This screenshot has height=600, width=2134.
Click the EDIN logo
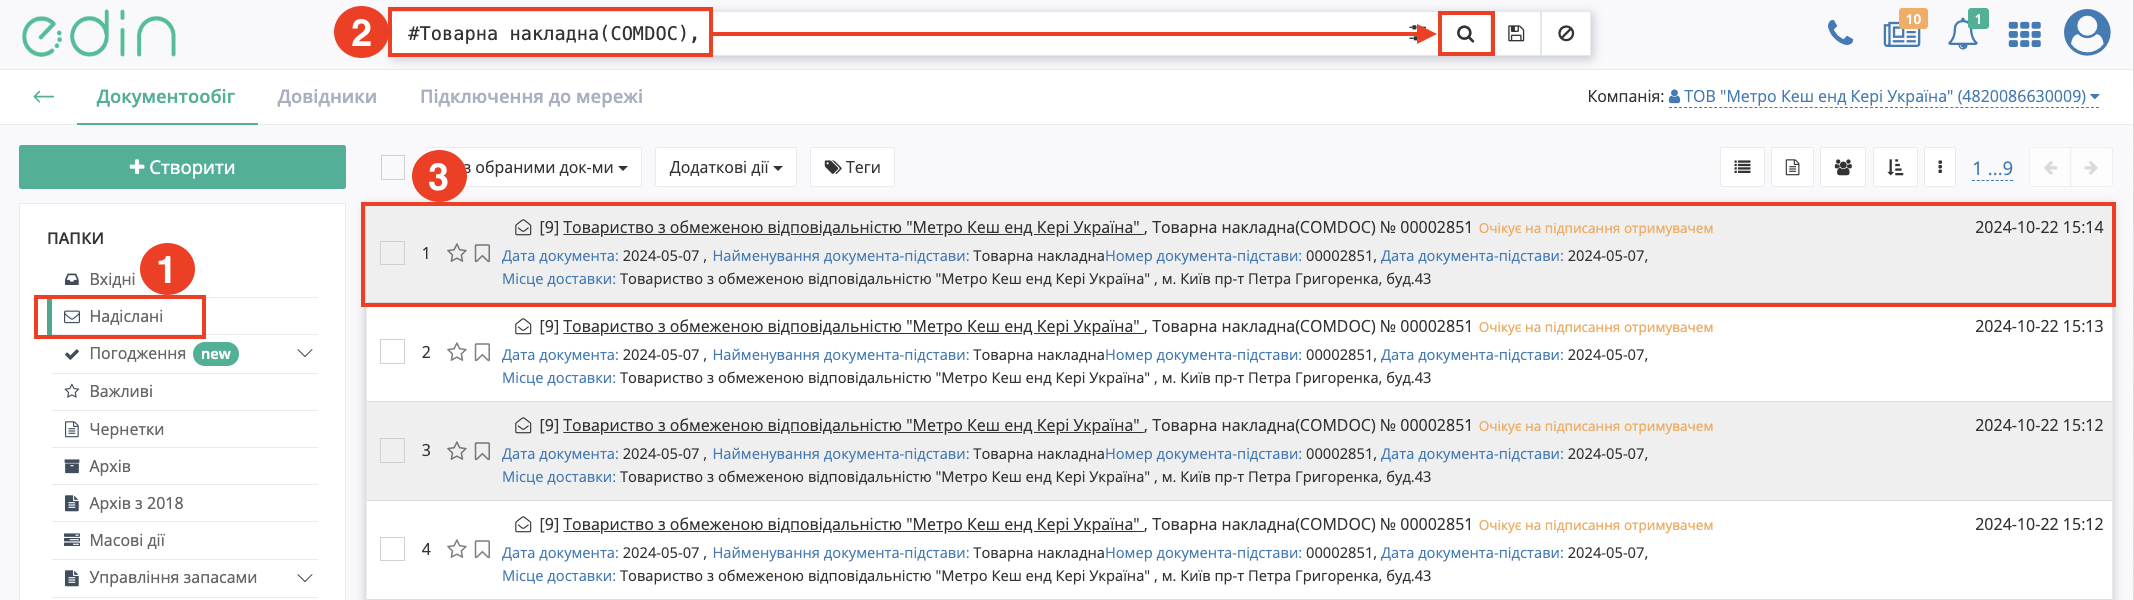tap(99, 35)
